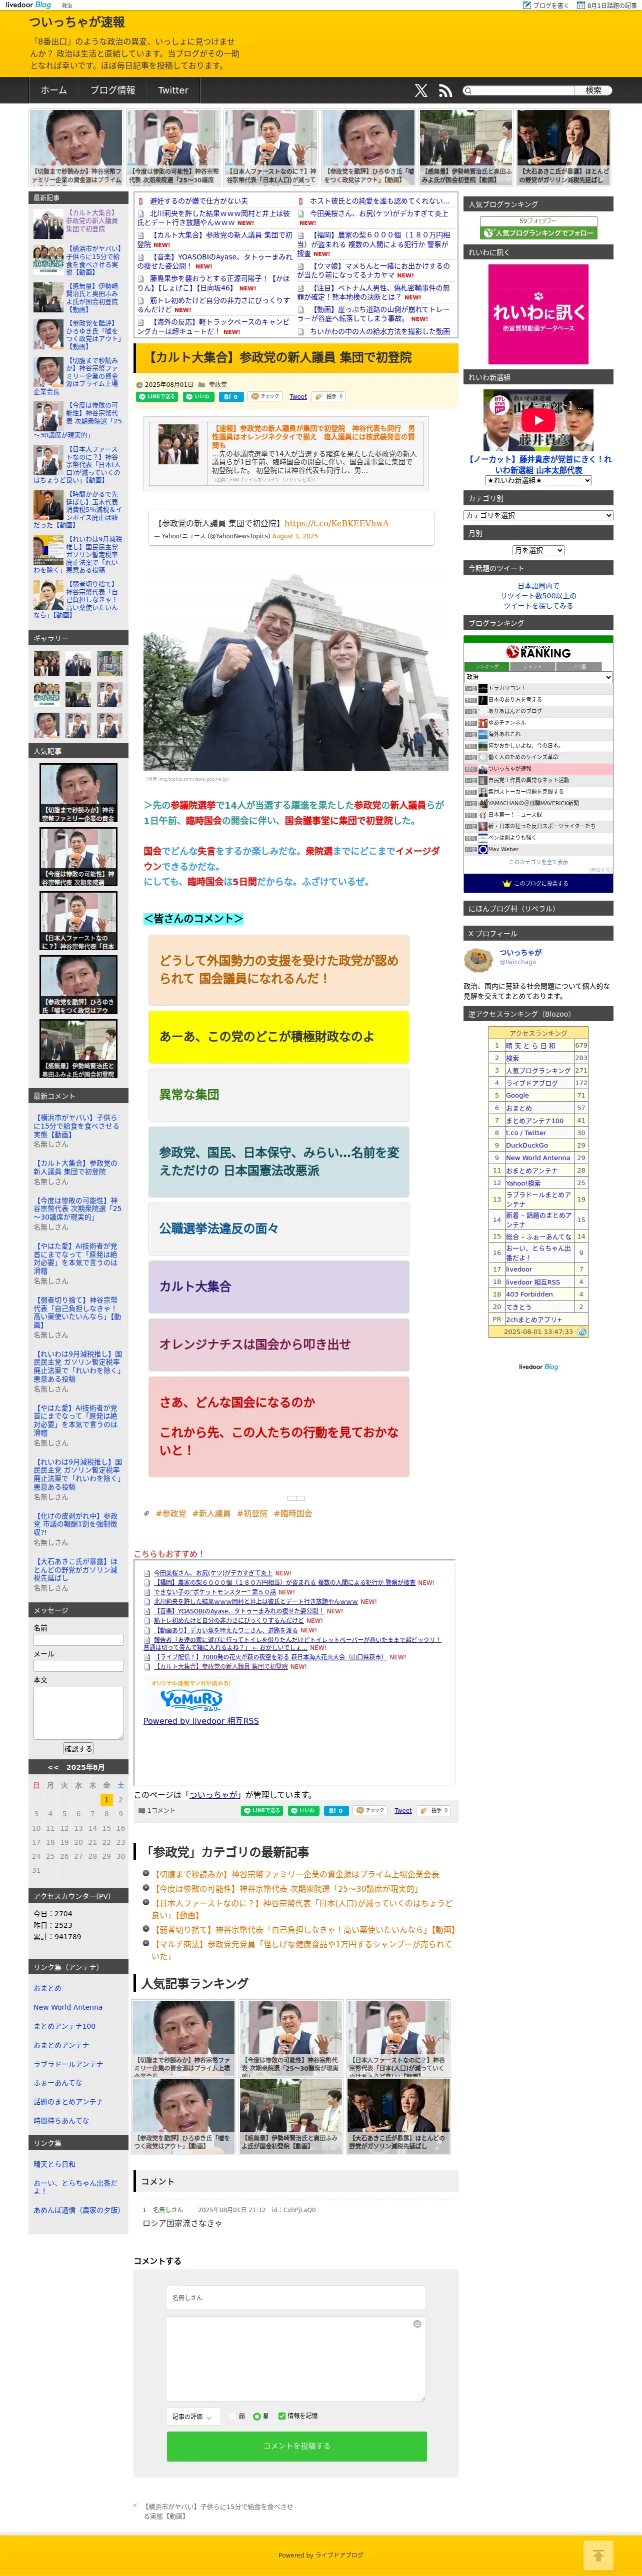Image resolution: width=642 pixels, height=2576 pixels.
Task: Click the 'れいわに訊く' pink banner
Action: click(538, 314)
